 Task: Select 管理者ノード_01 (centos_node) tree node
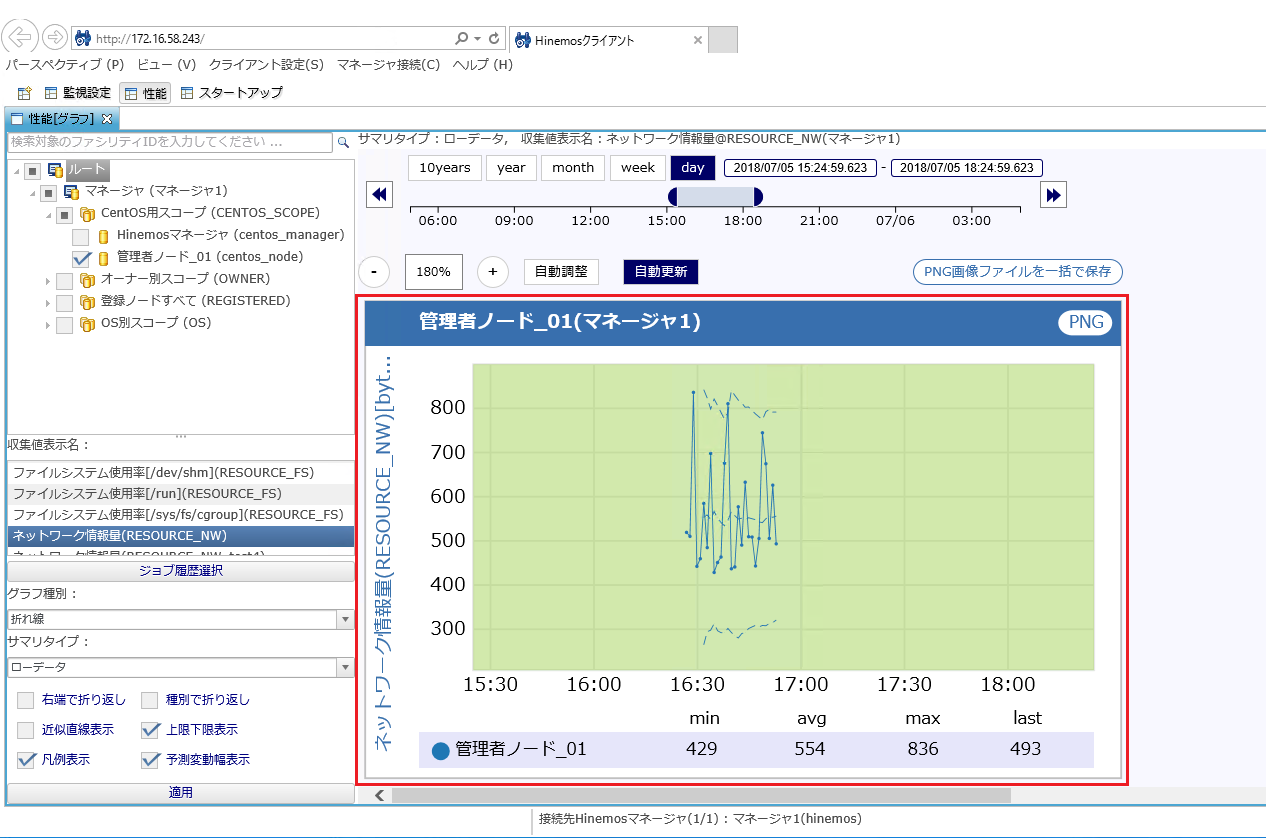(210, 257)
